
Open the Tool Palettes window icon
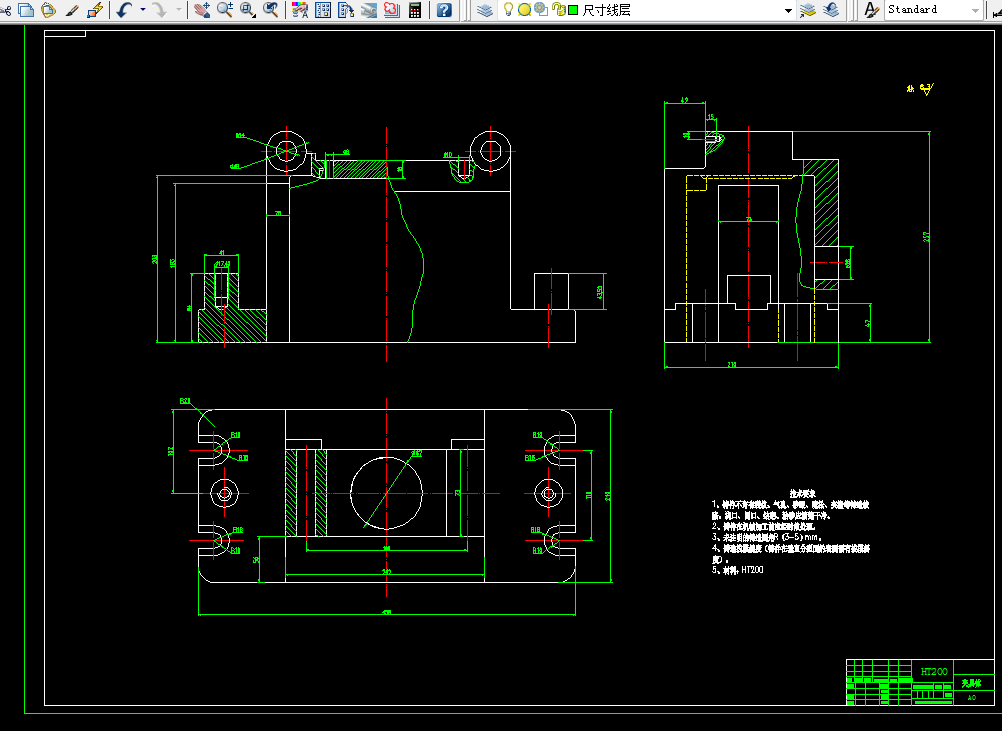pos(346,10)
